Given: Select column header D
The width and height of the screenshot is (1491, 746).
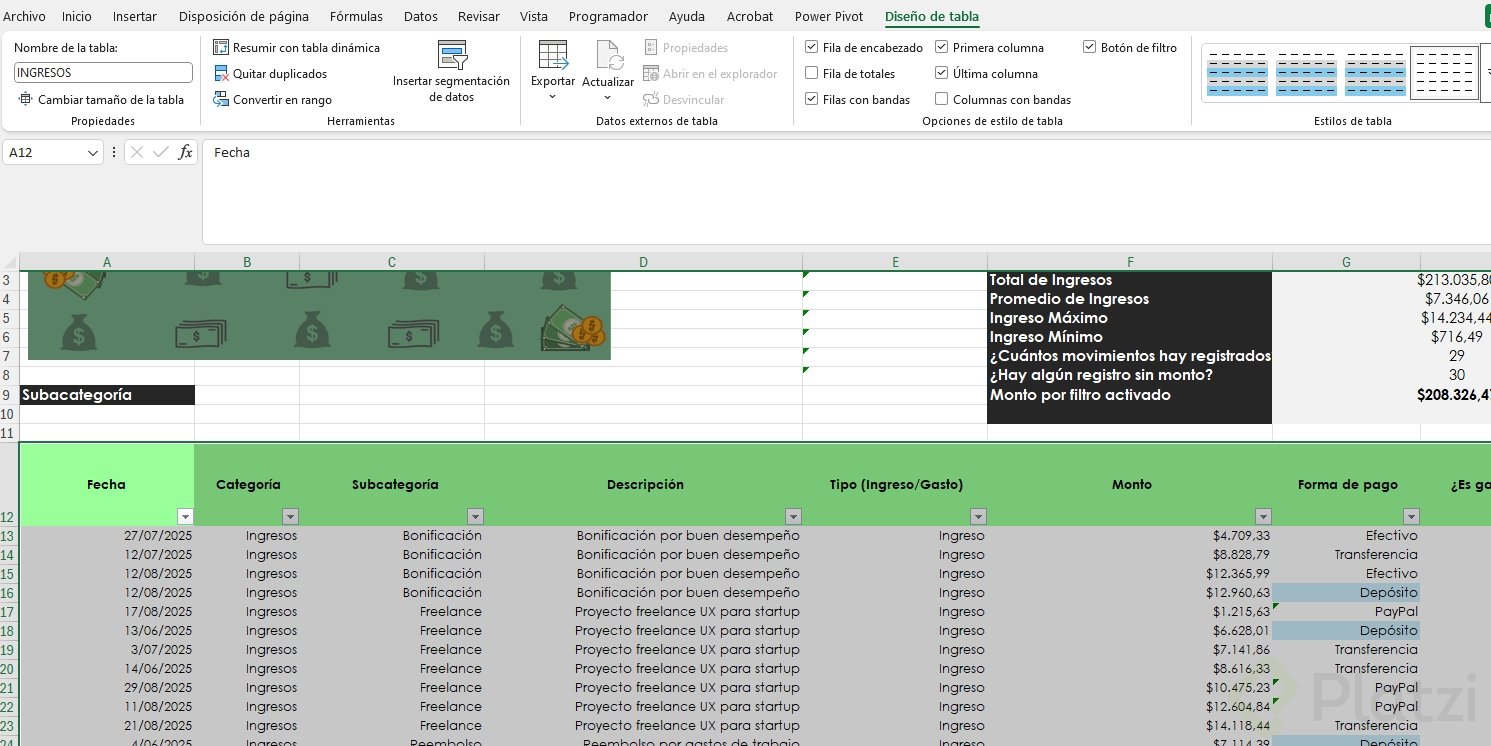Looking at the screenshot, I should (x=643, y=262).
